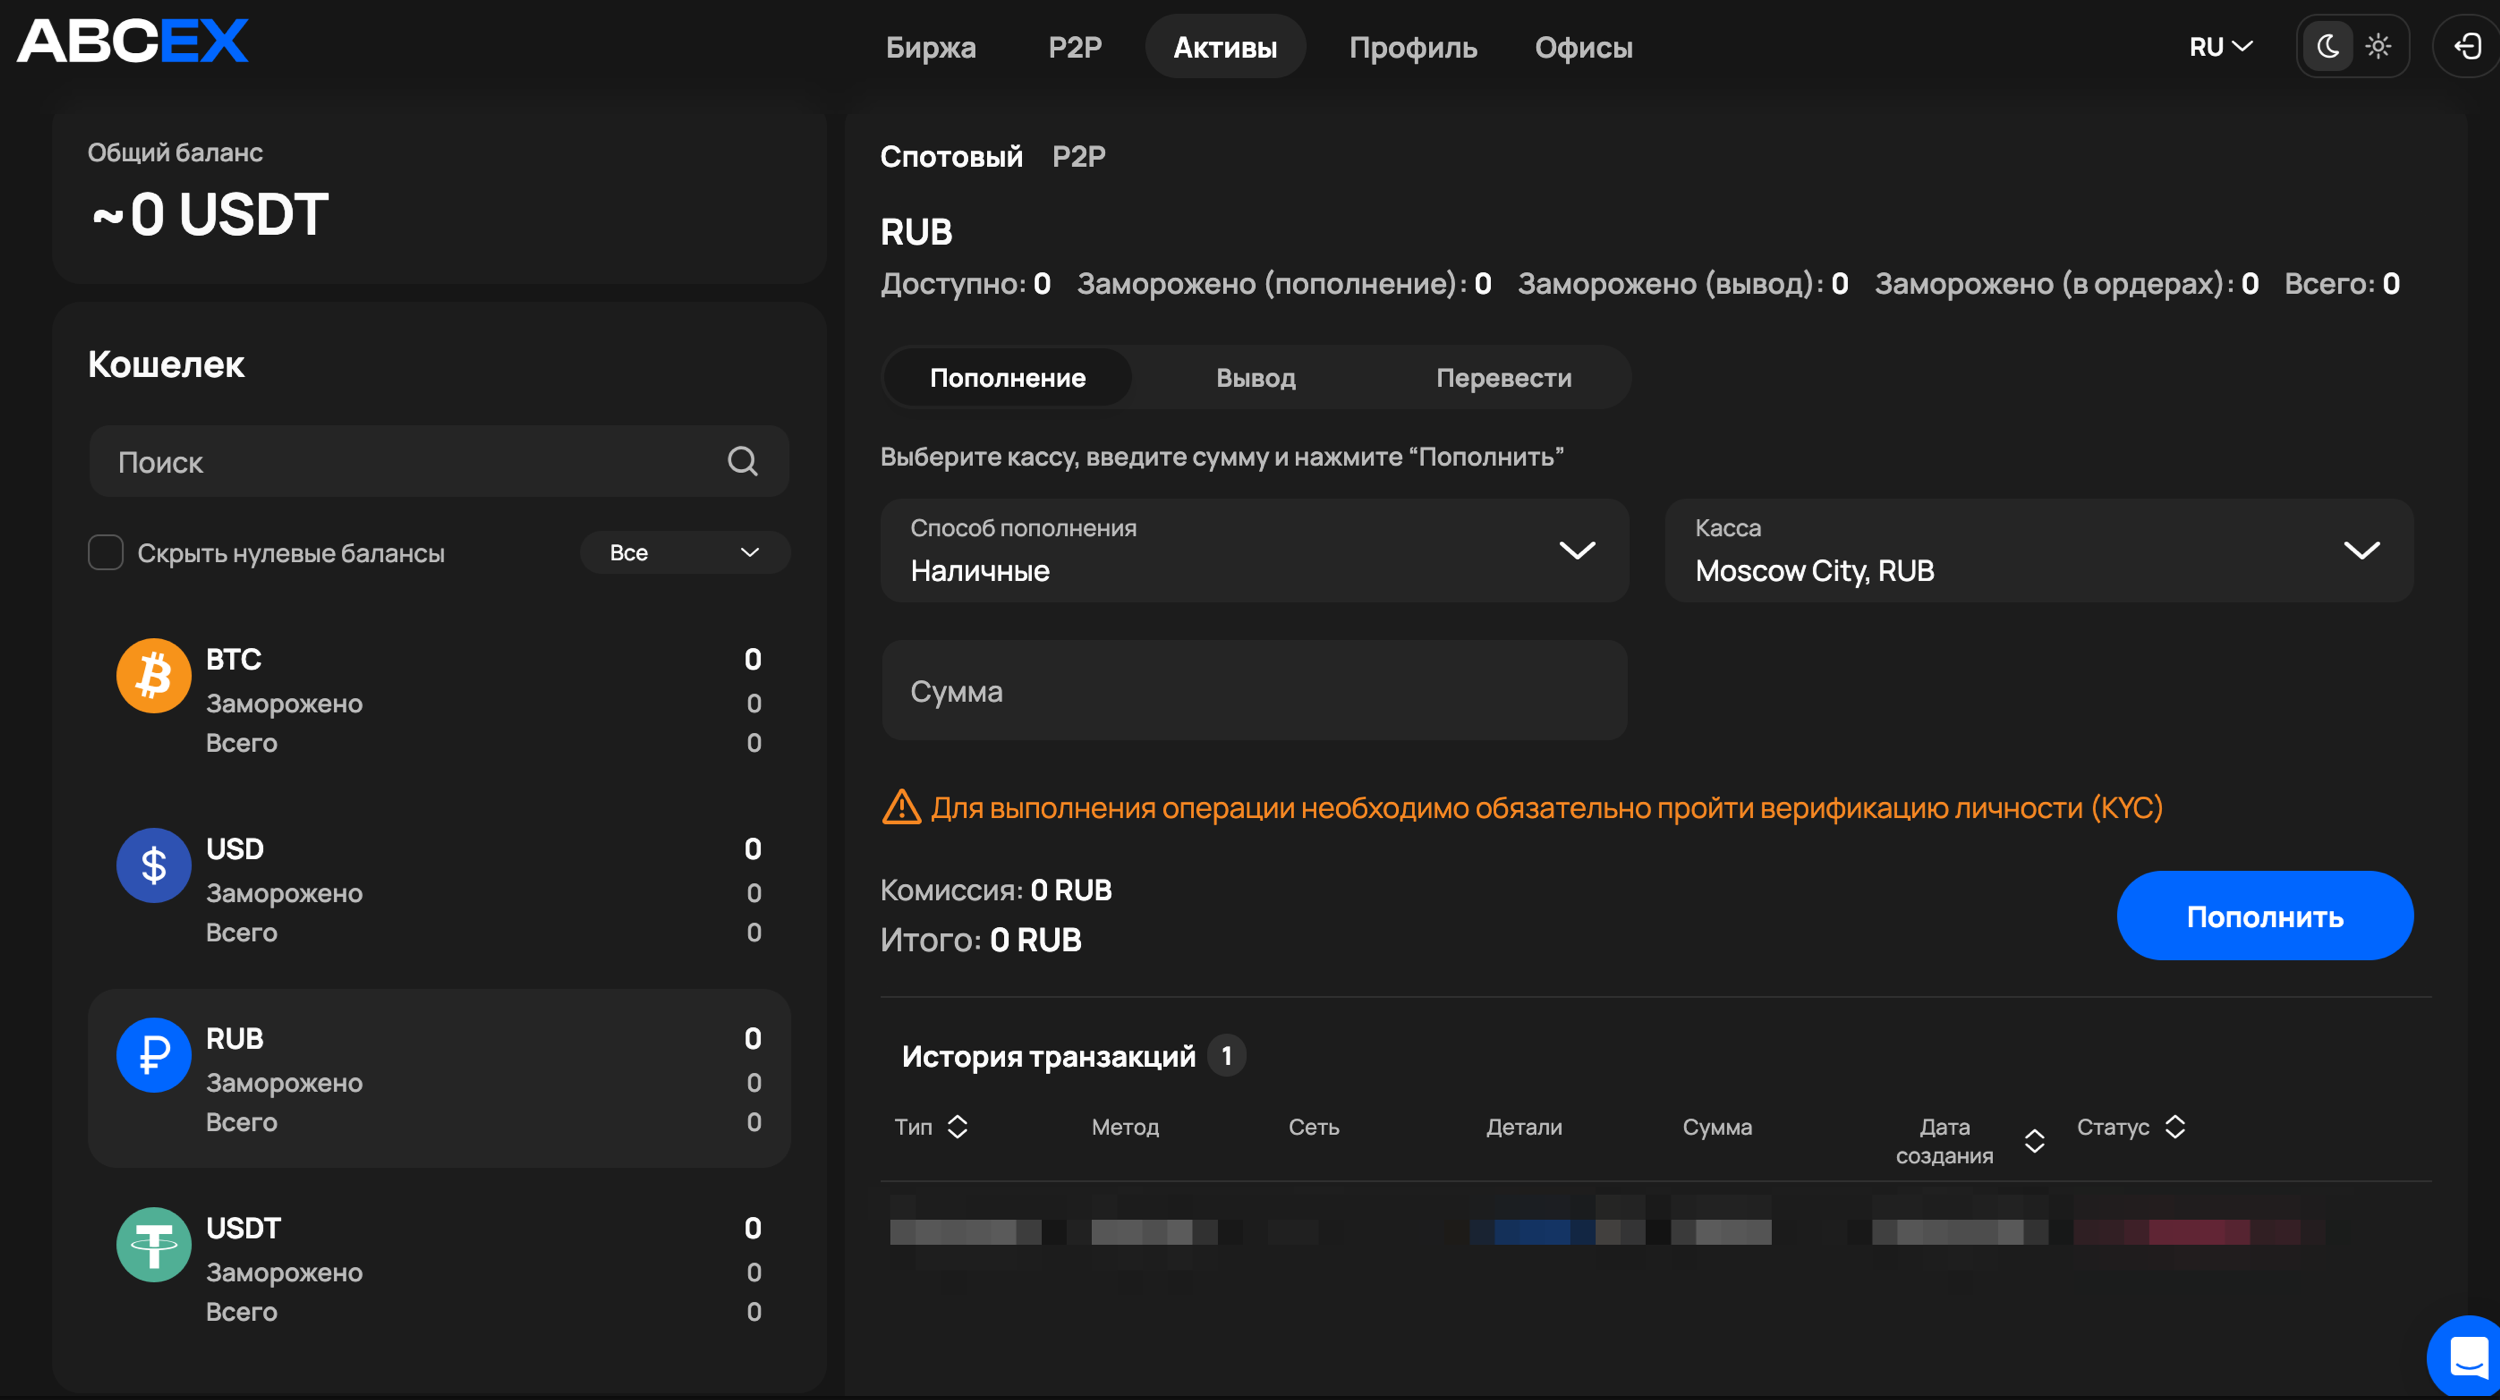
Task: Click the Поиск search field
Action: coord(439,462)
